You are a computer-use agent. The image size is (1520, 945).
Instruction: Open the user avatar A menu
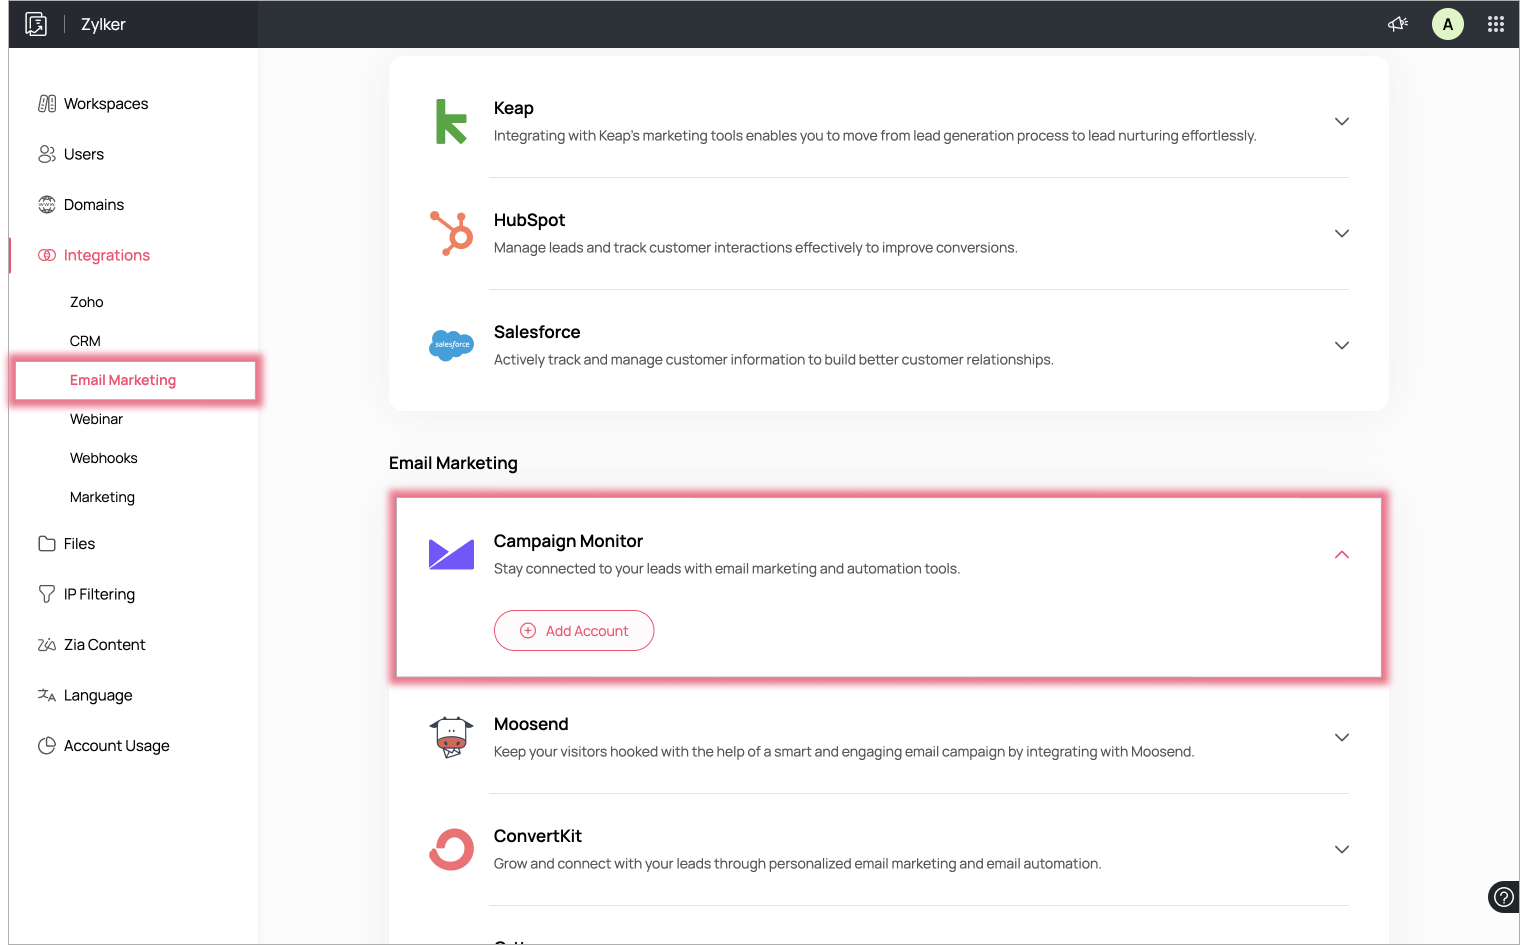point(1448,24)
